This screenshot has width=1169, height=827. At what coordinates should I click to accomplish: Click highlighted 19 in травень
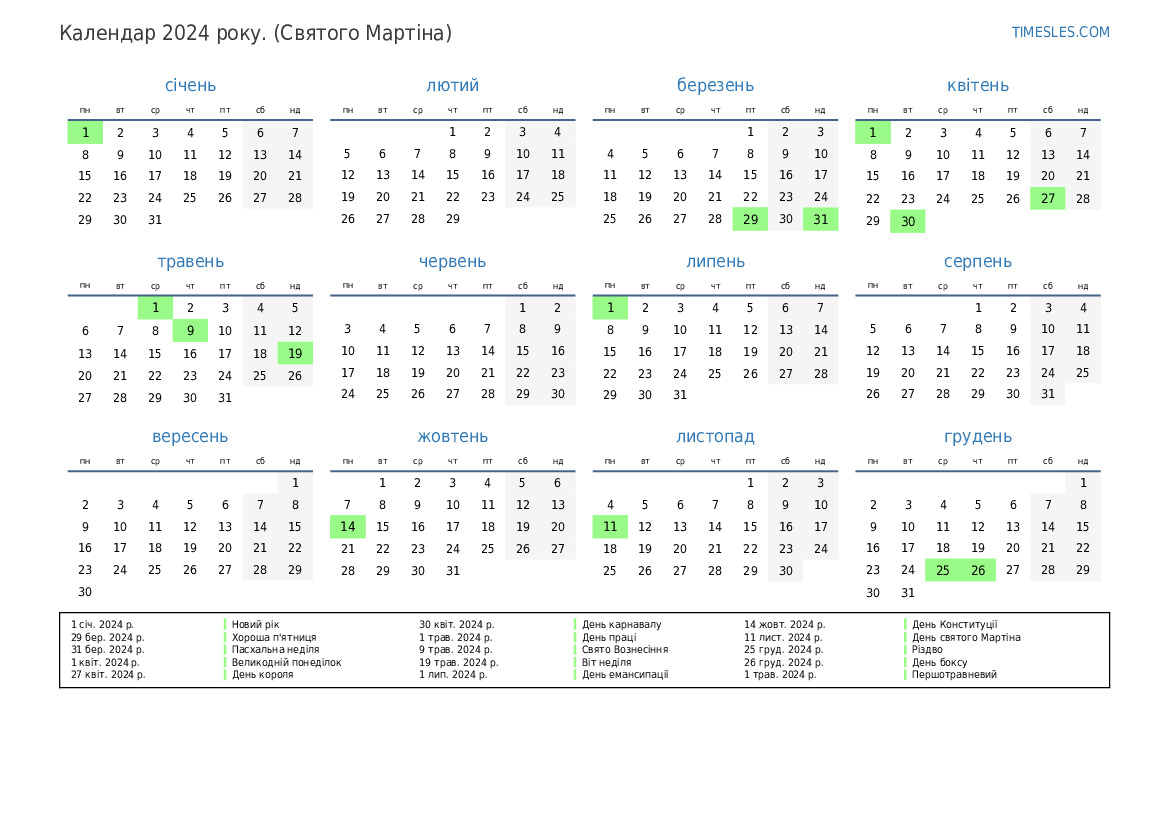pyautogui.click(x=295, y=353)
